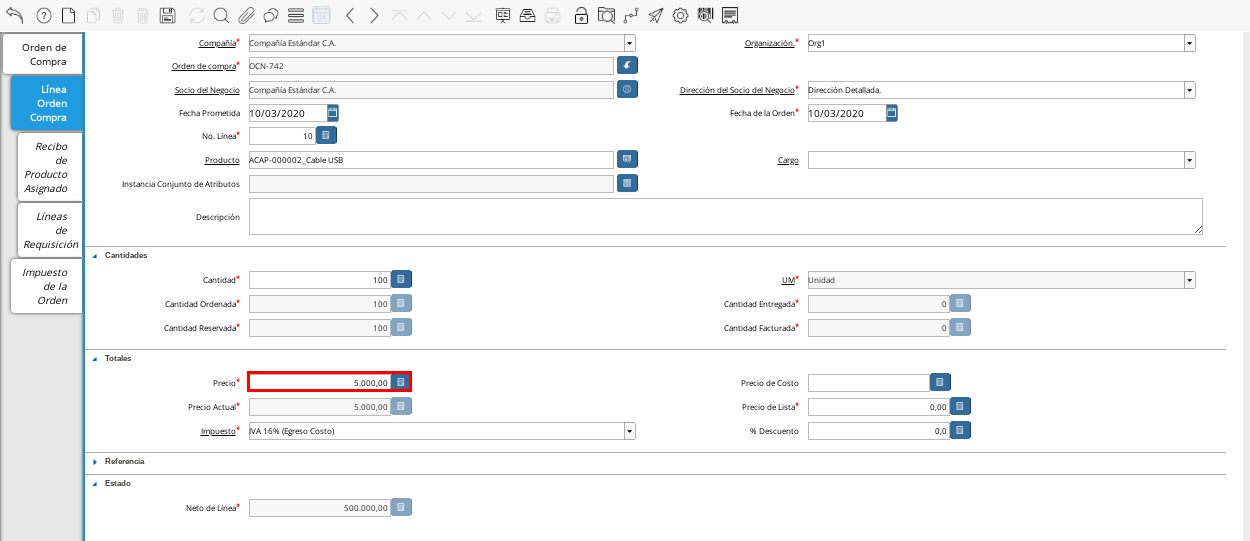Click into the Descripción text area
The width and height of the screenshot is (1250, 541).
(725, 216)
